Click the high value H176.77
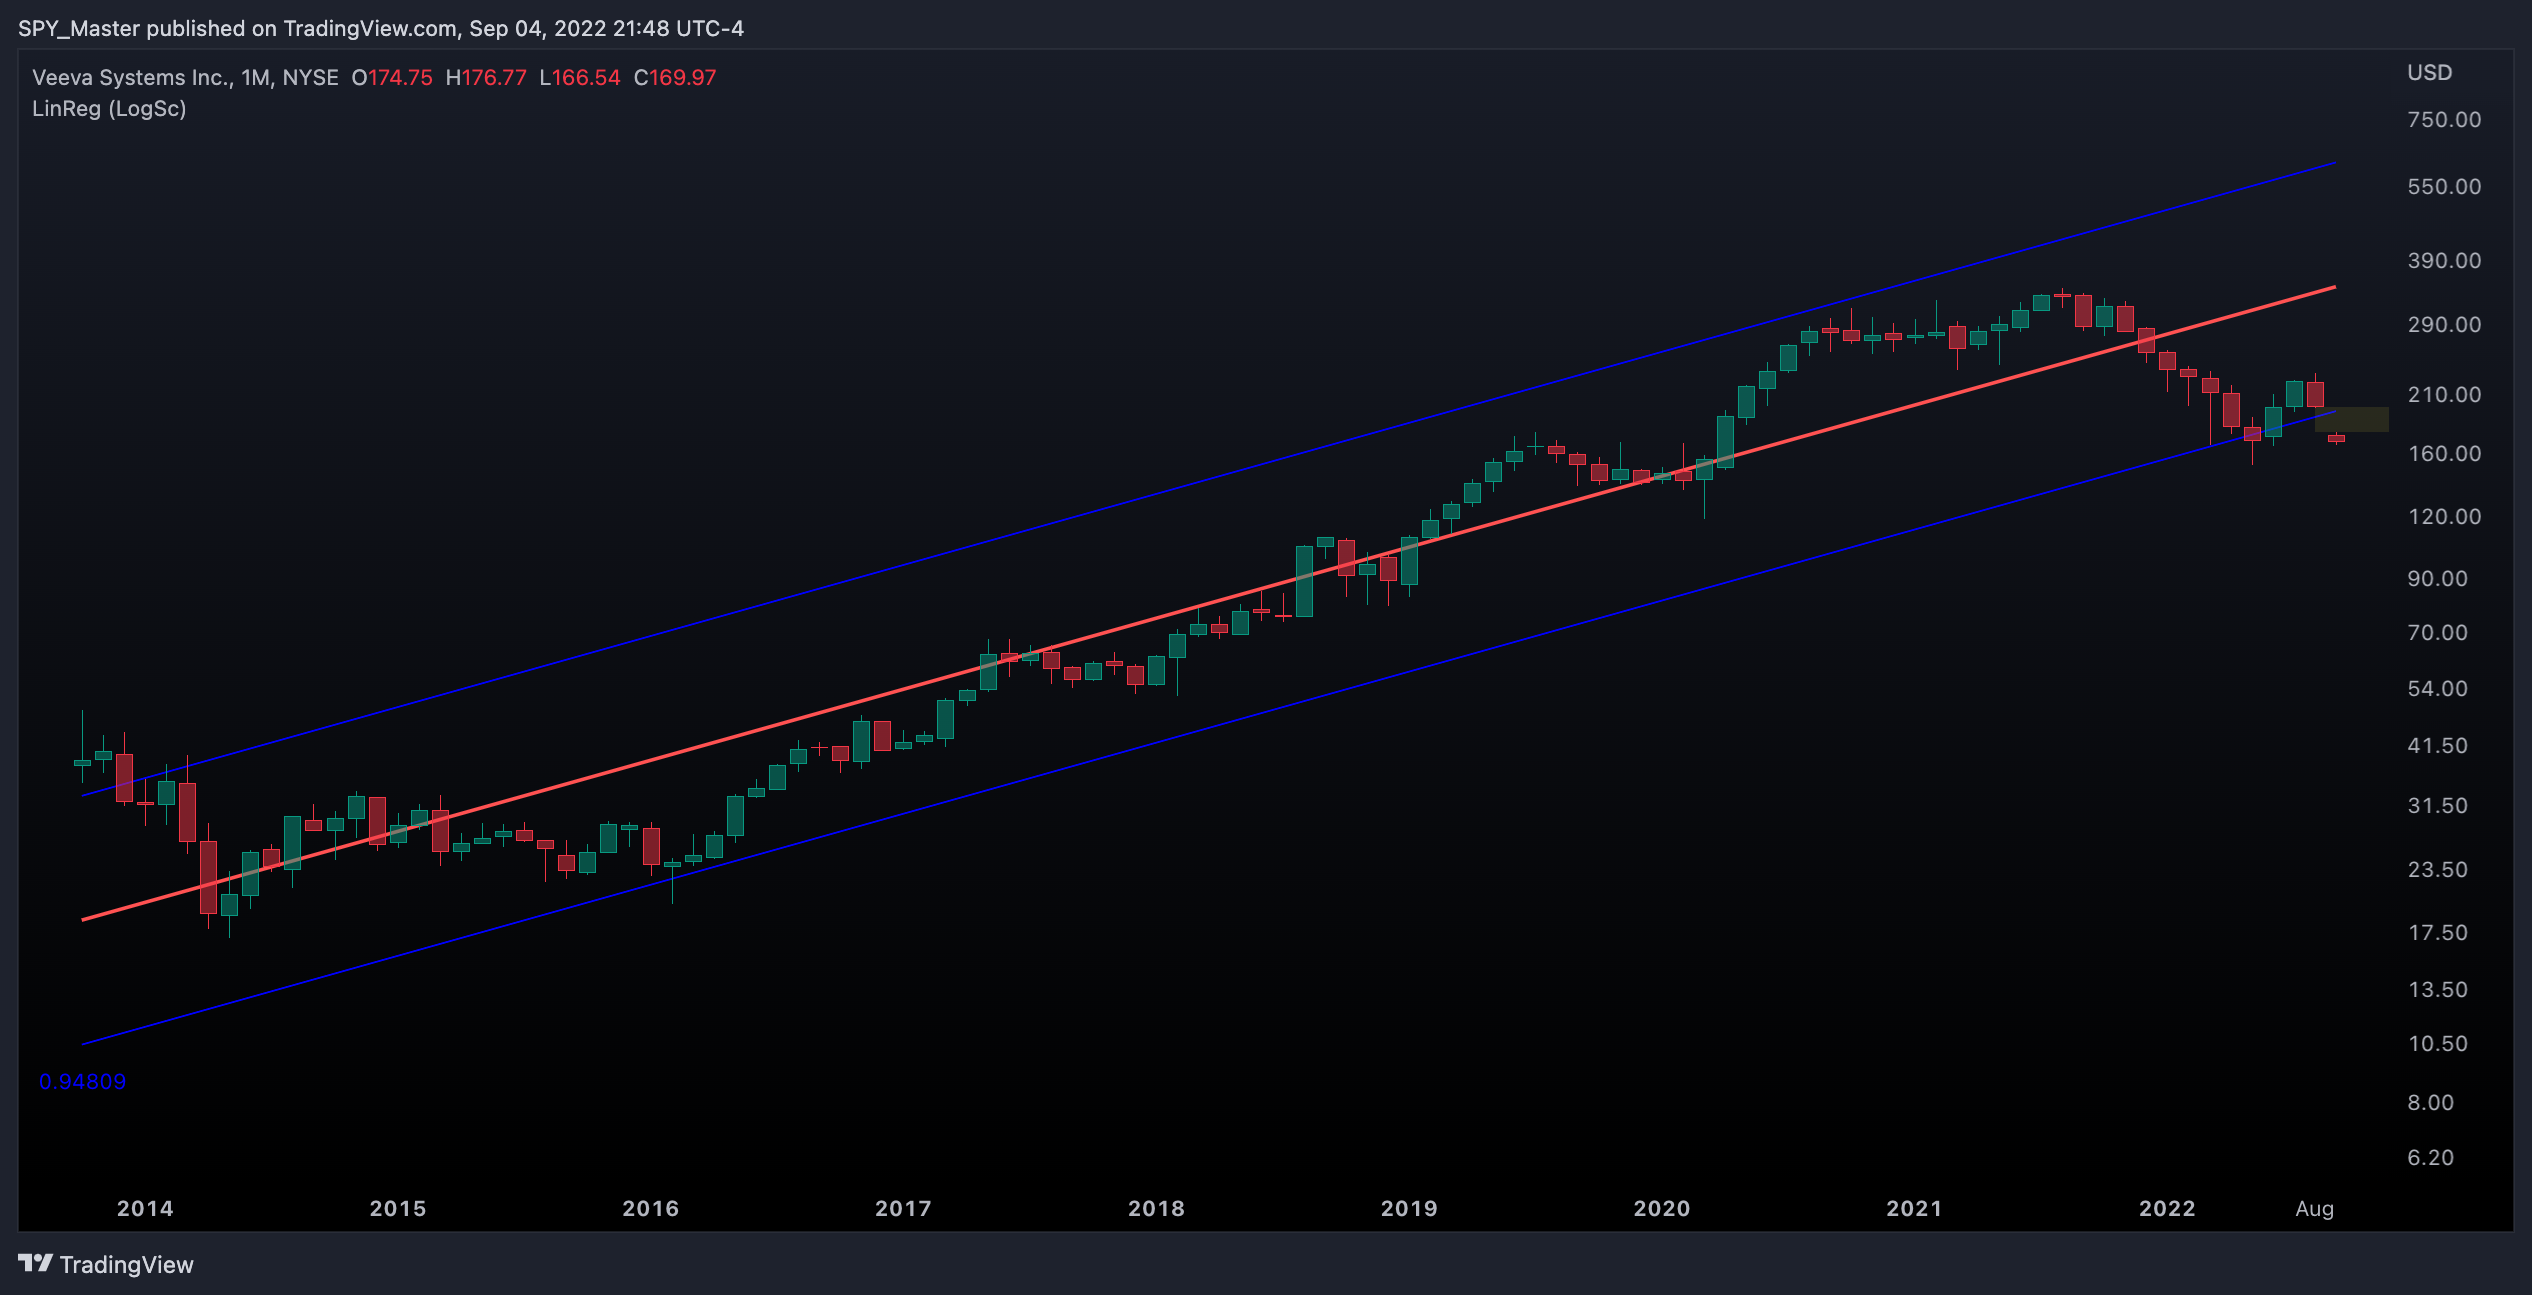Image resolution: width=2532 pixels, height=1295 pixels. 486,78
